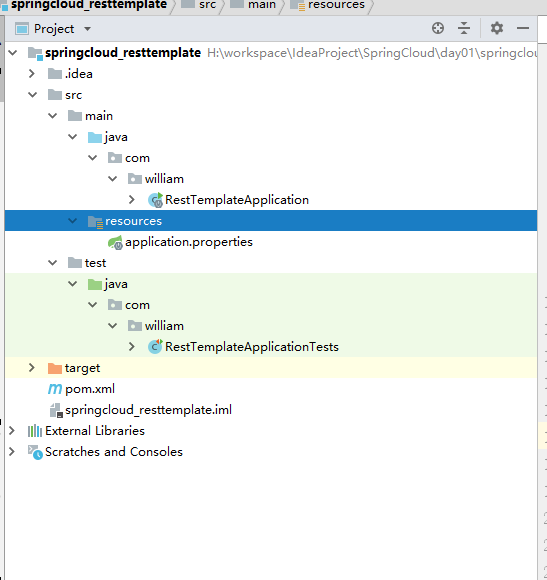Viewport: 547px width, 580px height.
Task: Collapse com package under test java
Action: (x=92, y=305)
